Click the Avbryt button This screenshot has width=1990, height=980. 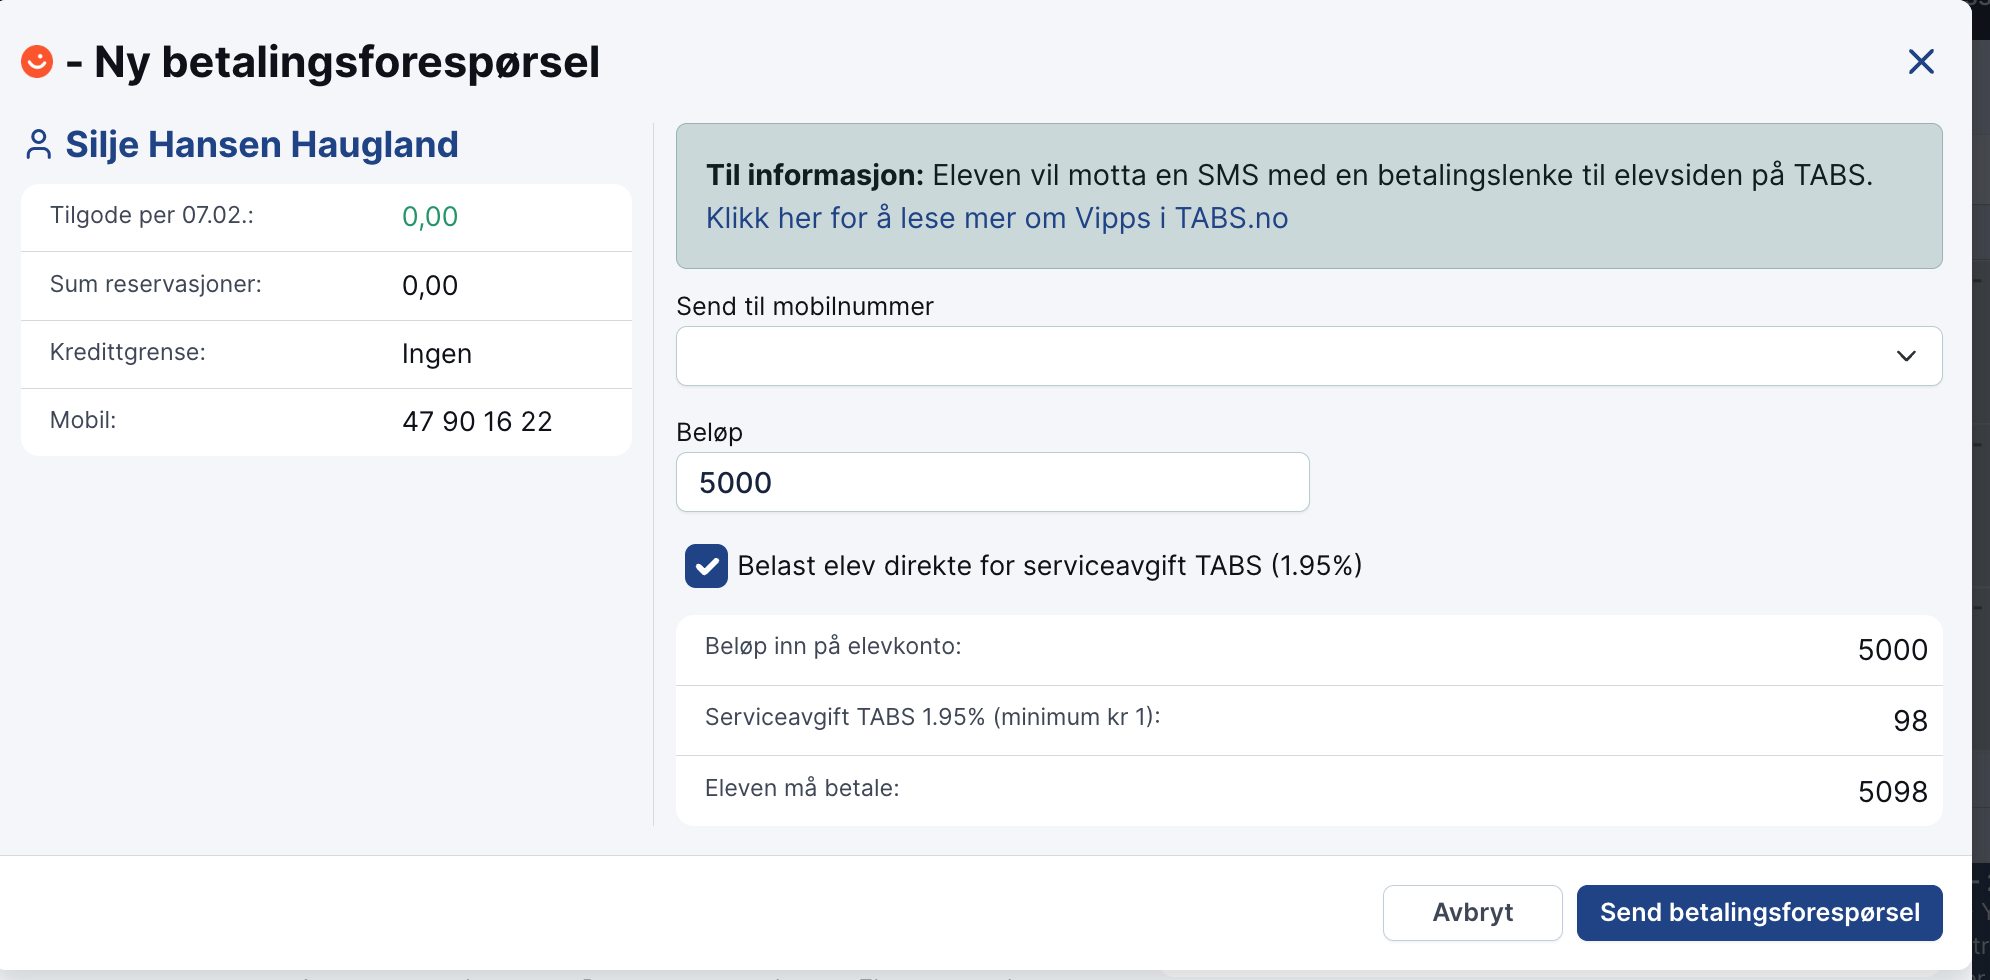[1472, 912]
